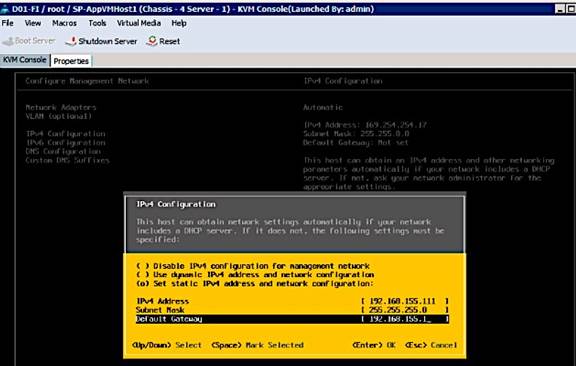Click Shutdown Server button label

[108, 41]
